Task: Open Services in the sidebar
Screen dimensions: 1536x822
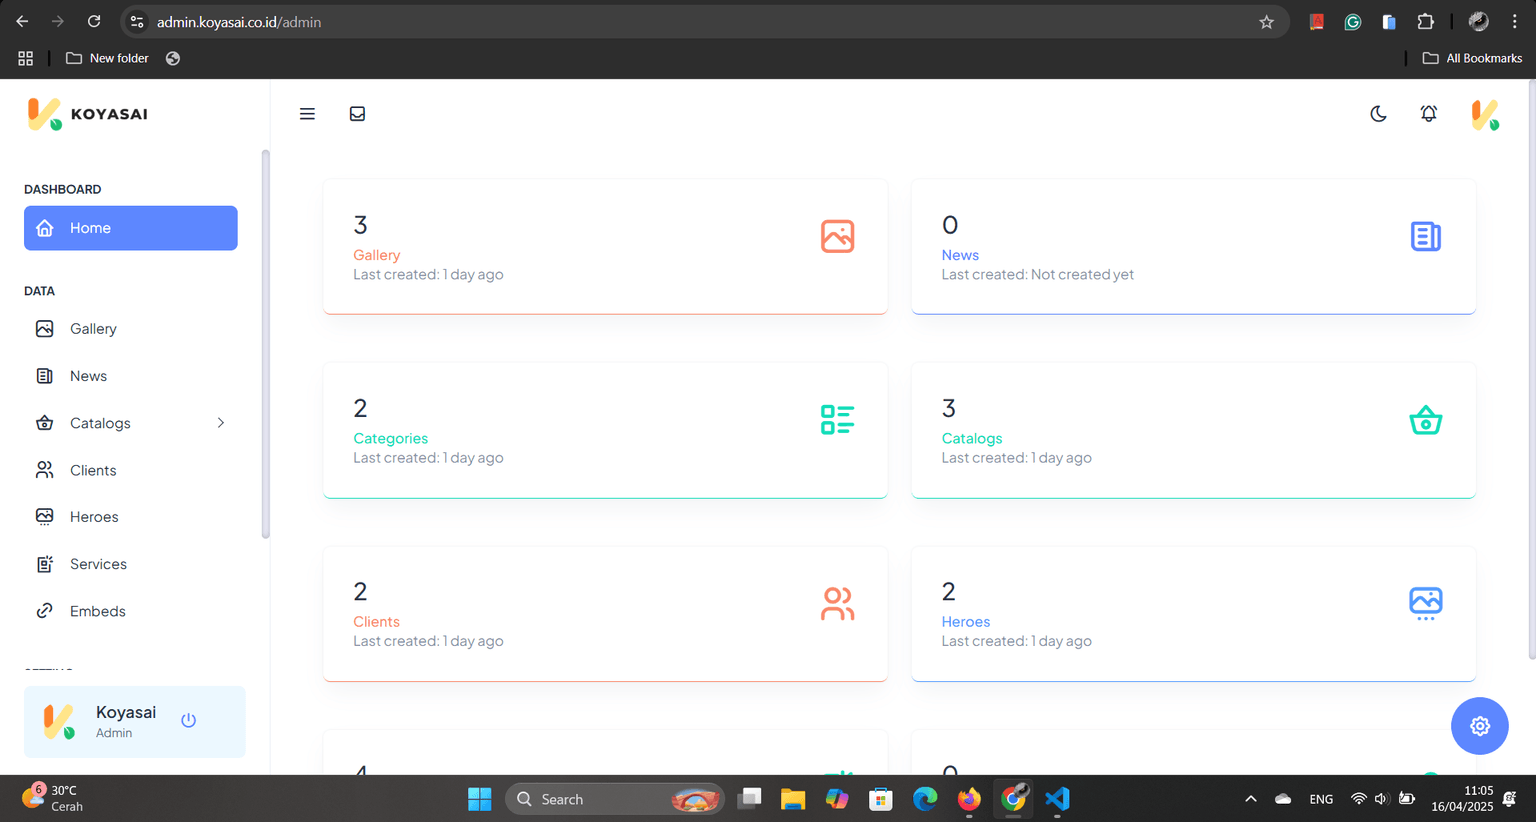Action: click(98, 564)
